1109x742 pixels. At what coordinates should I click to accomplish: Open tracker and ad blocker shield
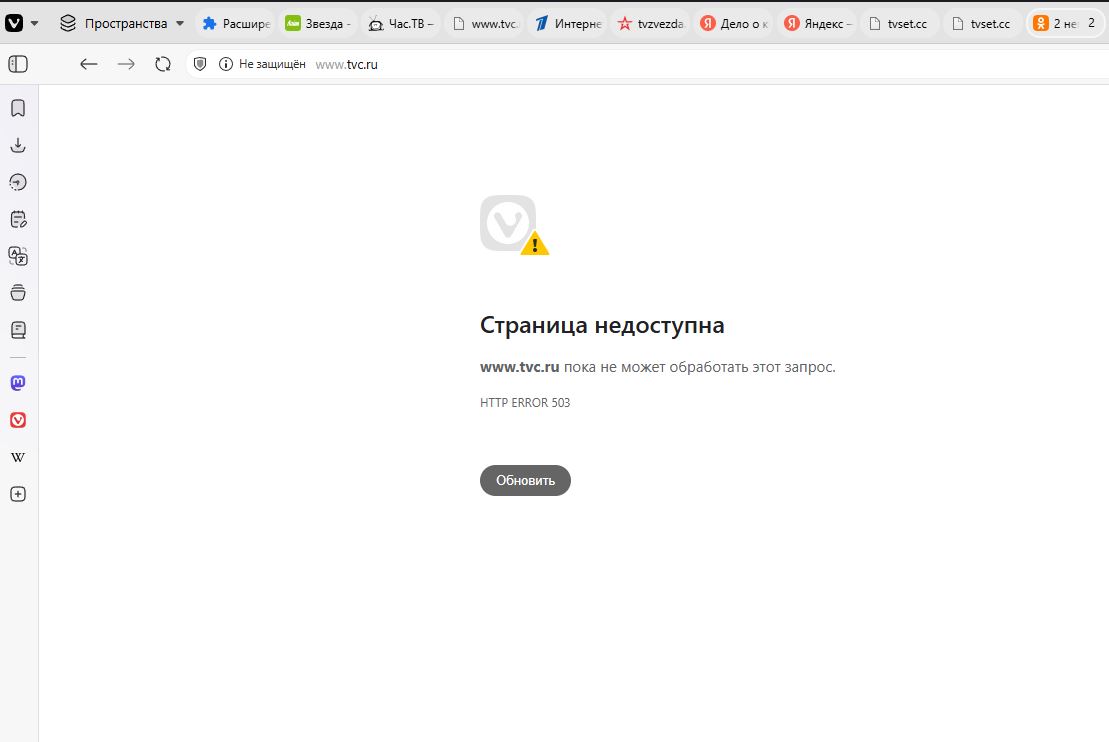pyautogui.click(x=200, y=64)
